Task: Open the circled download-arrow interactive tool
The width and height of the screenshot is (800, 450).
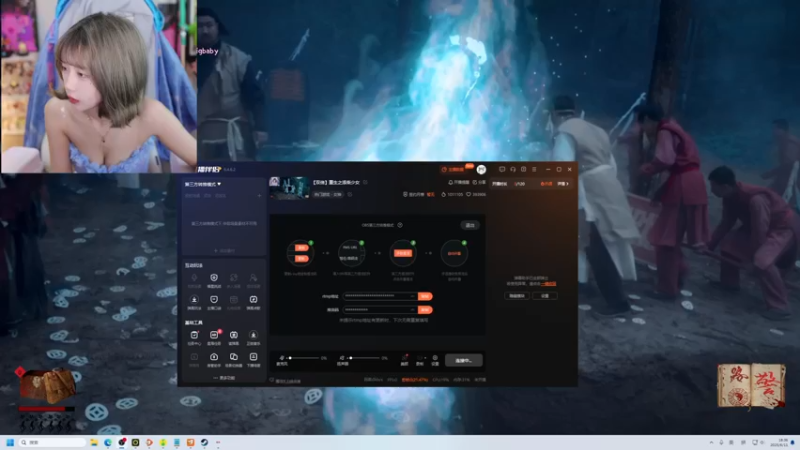Action: pyautogui.click(x=194, y=302)
